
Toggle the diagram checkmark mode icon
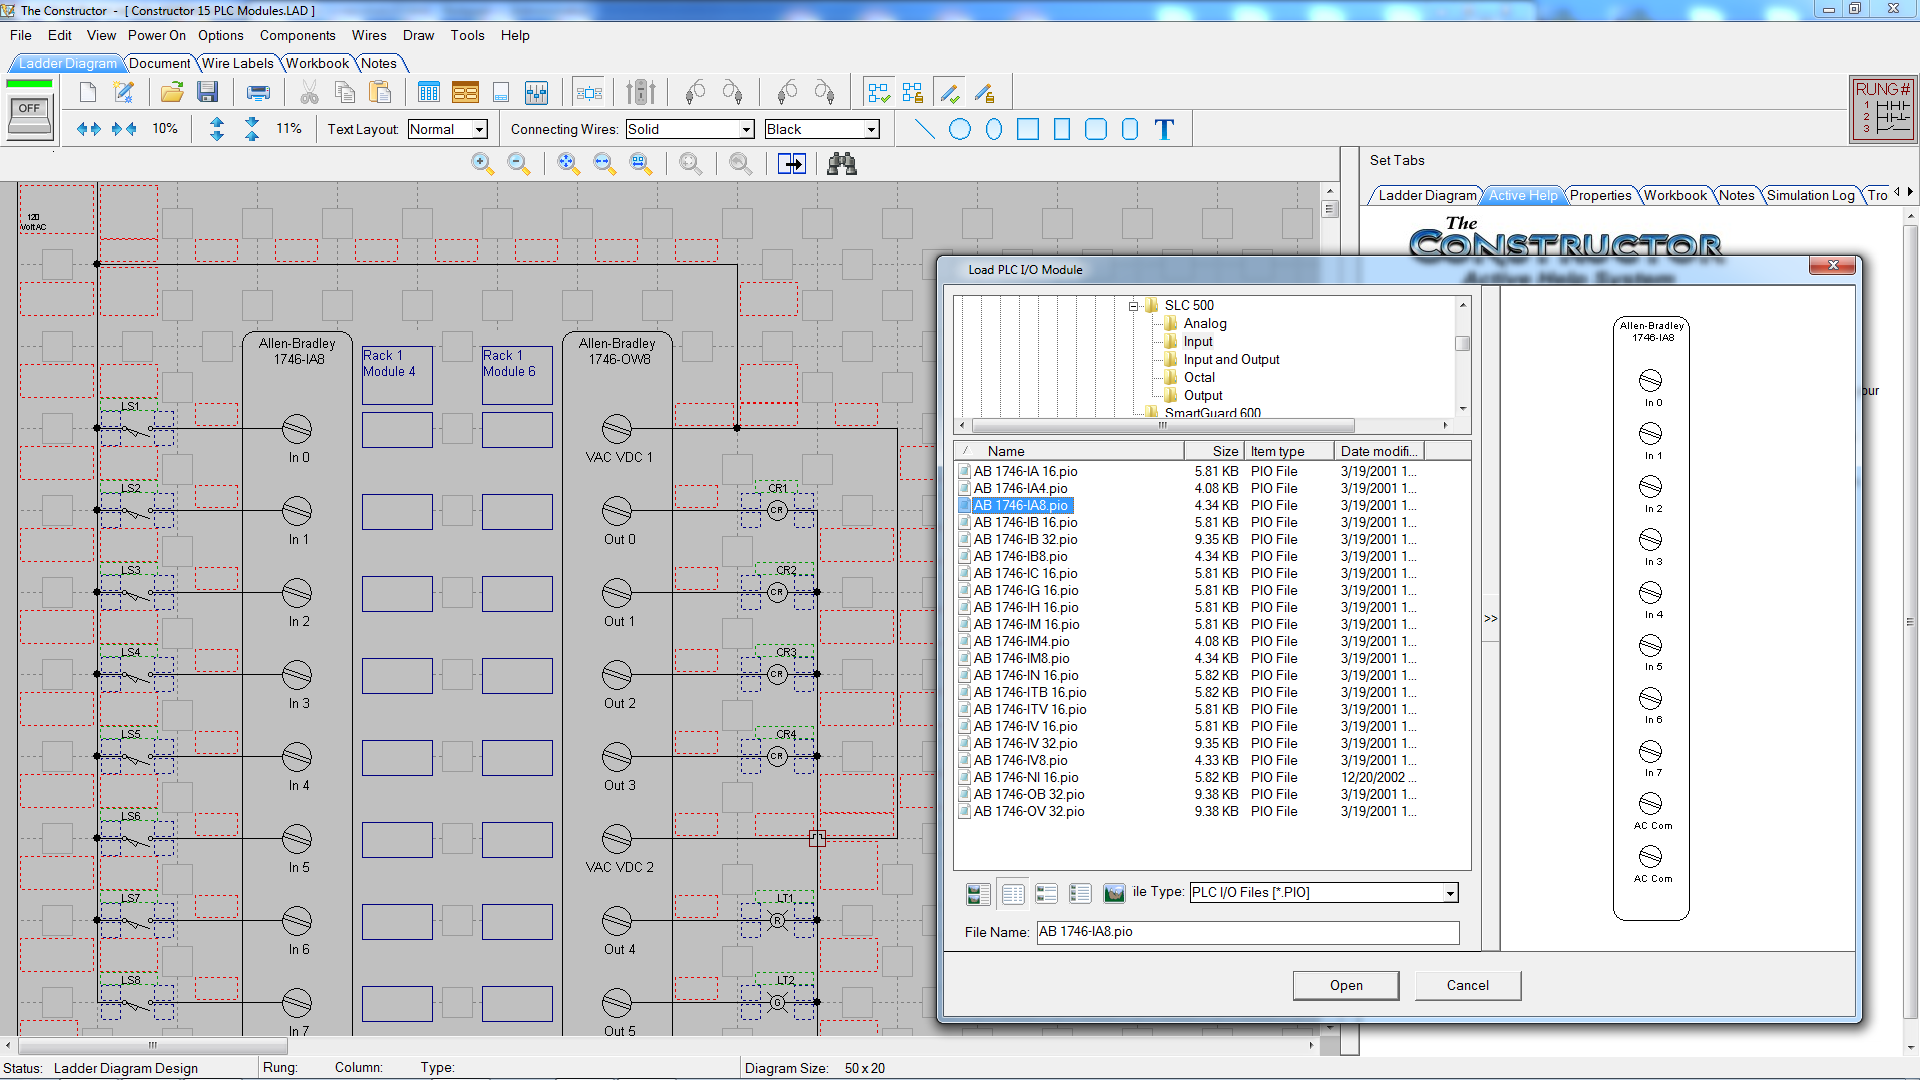pos(878,93)
